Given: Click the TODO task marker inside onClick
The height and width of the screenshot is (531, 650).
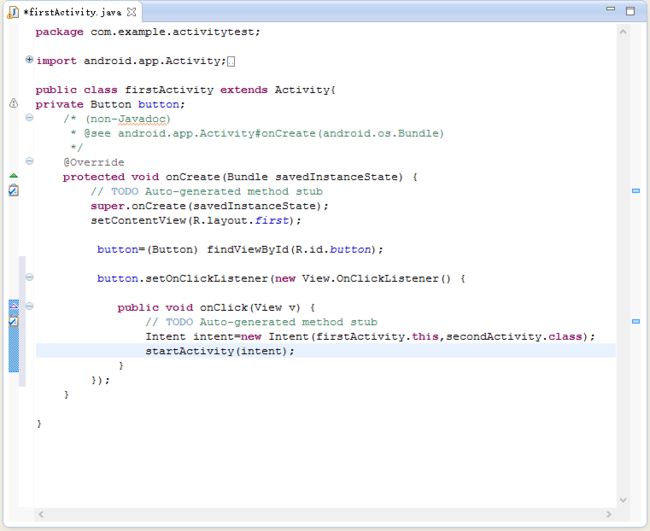Looking at the screenshot, I should [13, 321].
